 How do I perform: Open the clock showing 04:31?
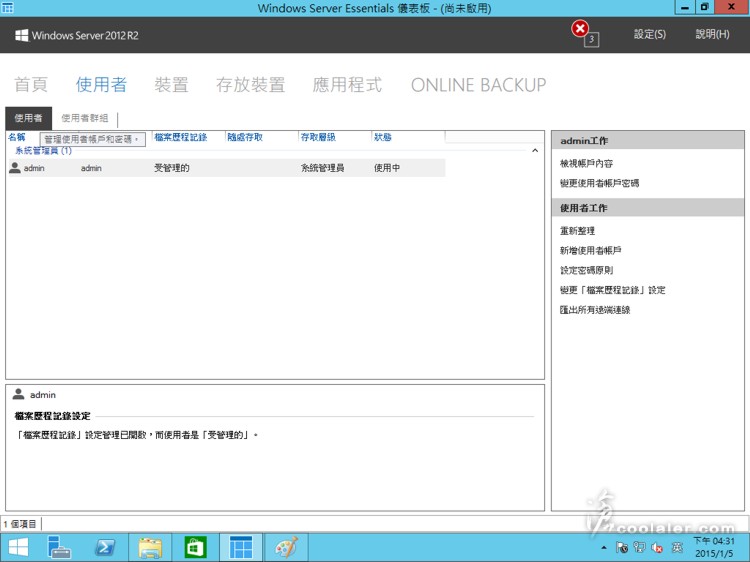tap(714, 547)
